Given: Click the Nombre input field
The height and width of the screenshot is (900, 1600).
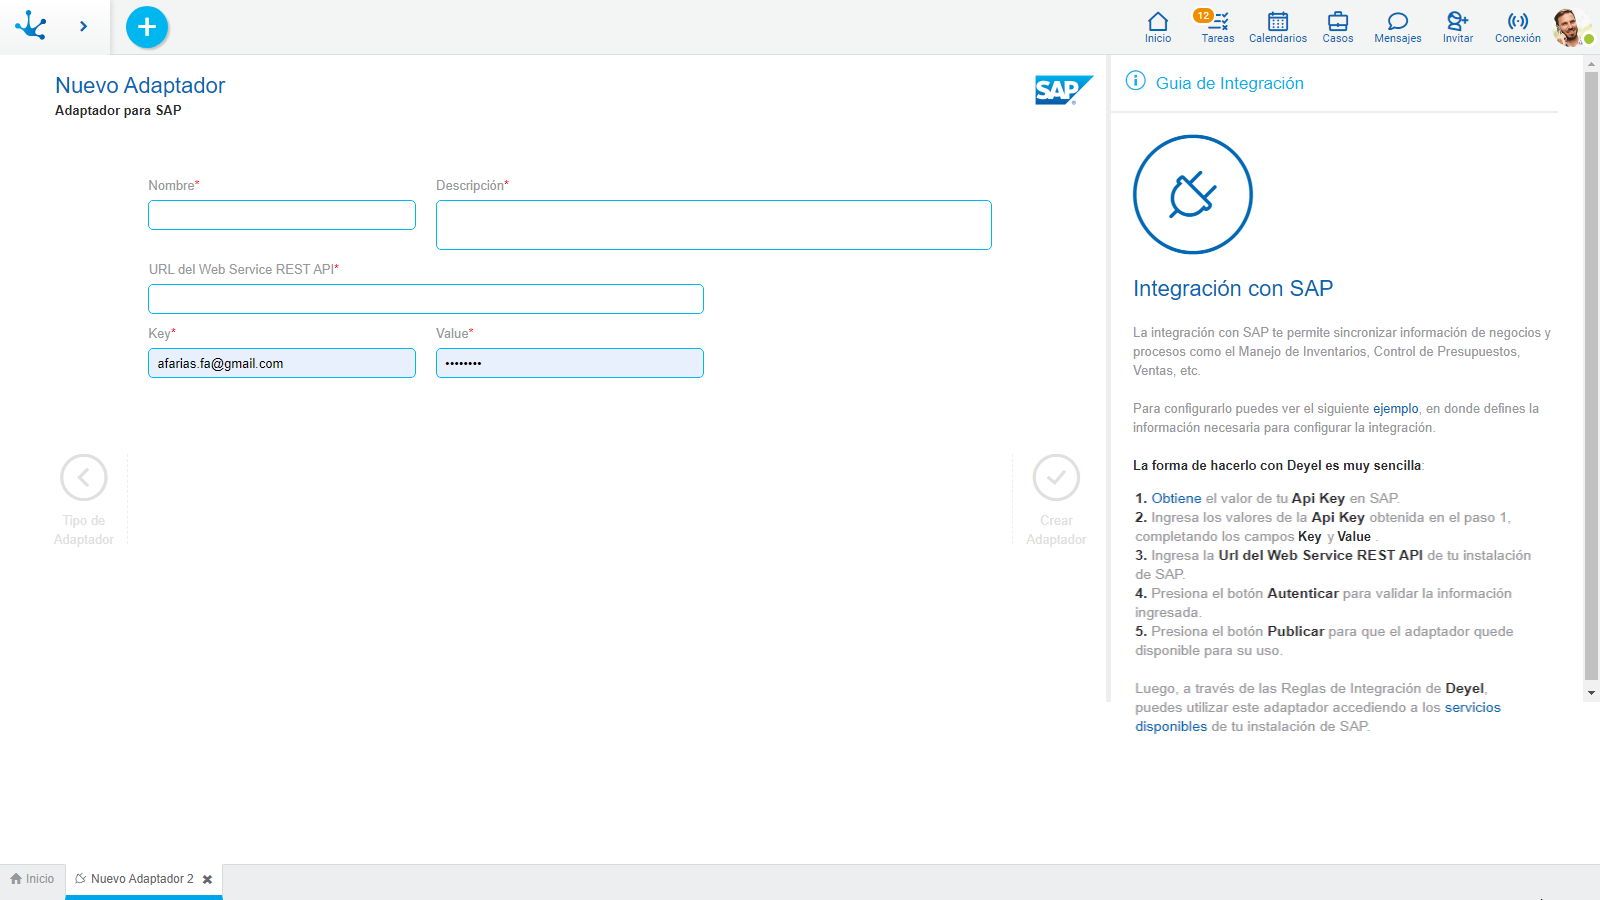Looking at the screenshot, I should coord(282,215).
